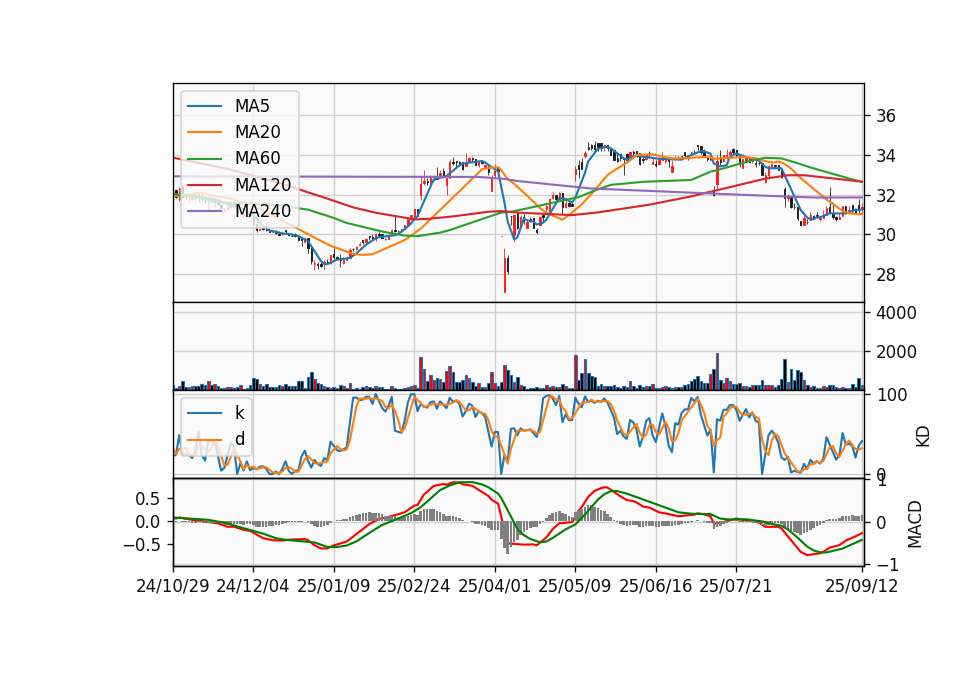Click the 2000 volume axis label
Screen dimensions: 960x690
[x=896, y=352]
